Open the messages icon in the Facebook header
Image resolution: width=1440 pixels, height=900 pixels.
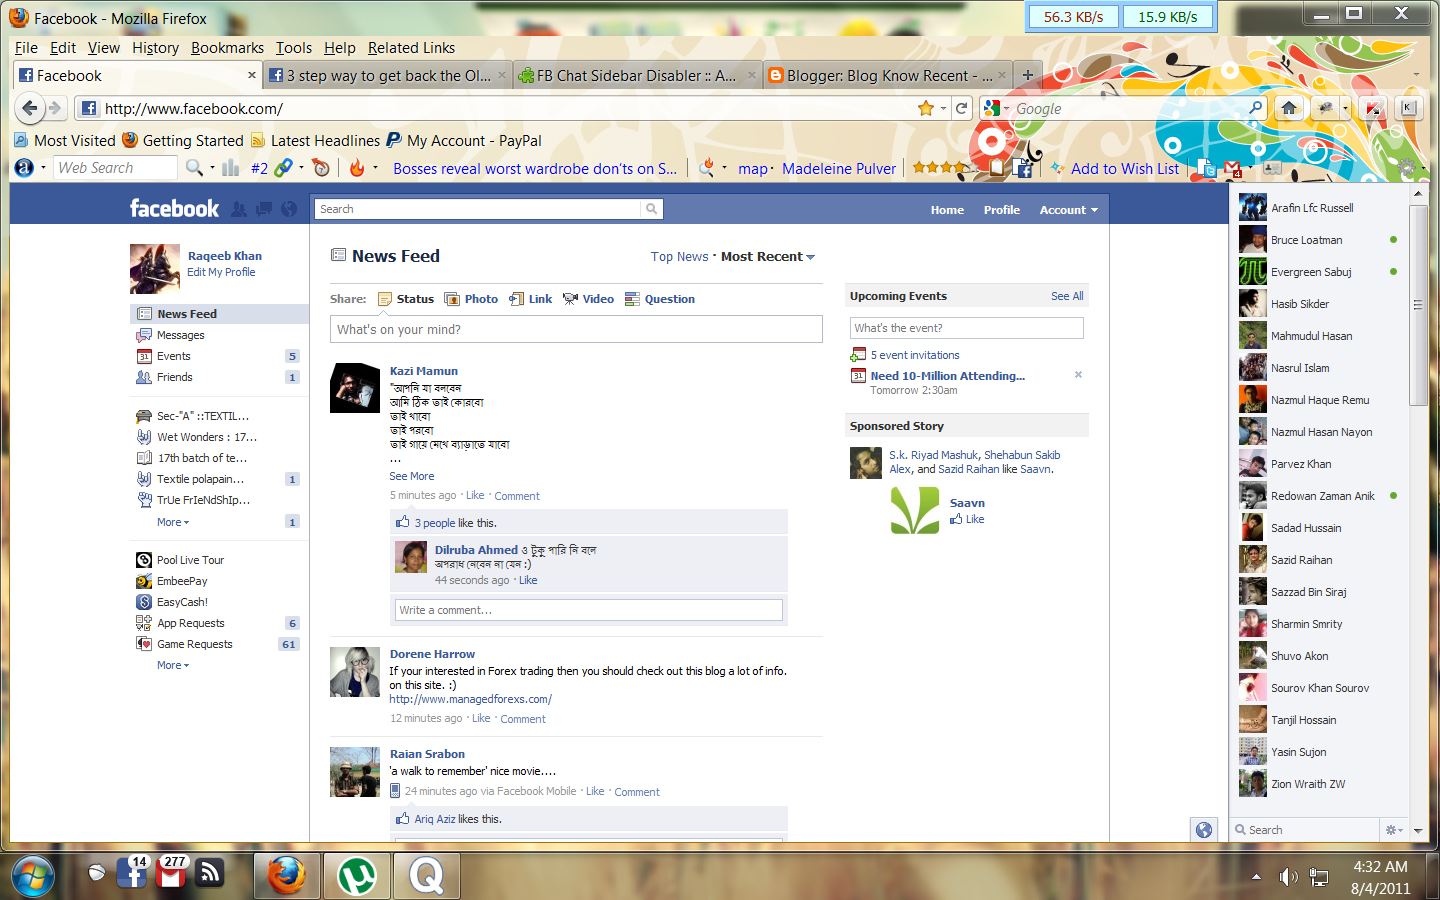pos(263,210)
